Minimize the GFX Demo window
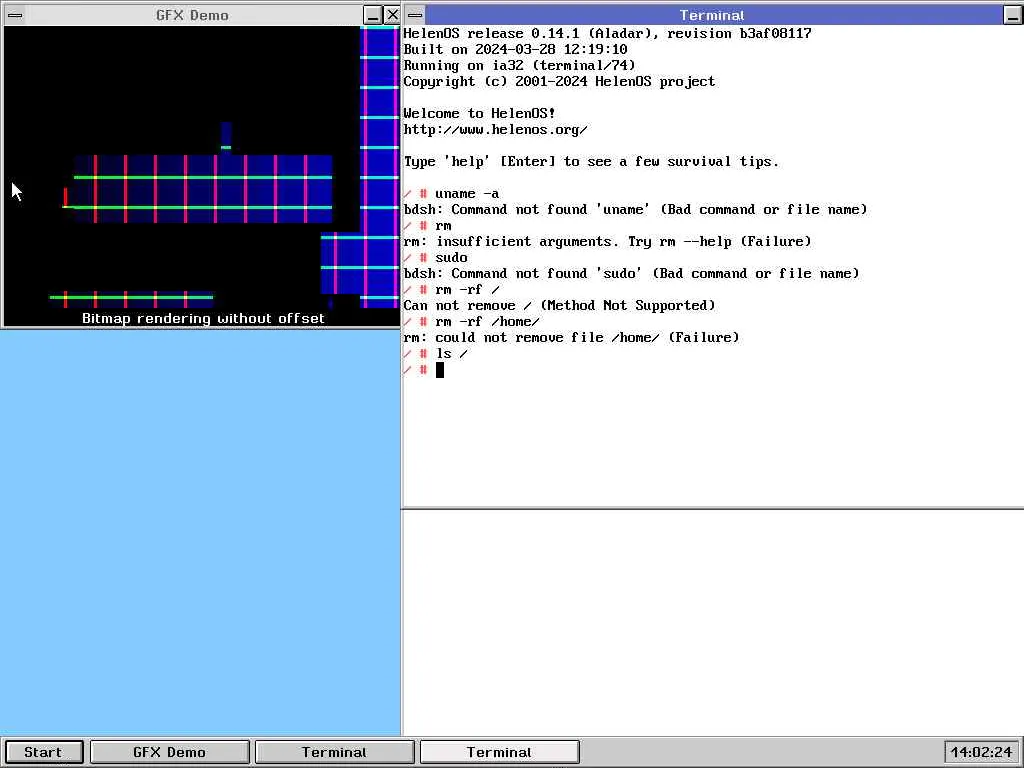The width and height of the screenshot is (1024, 768). [372, 15]
